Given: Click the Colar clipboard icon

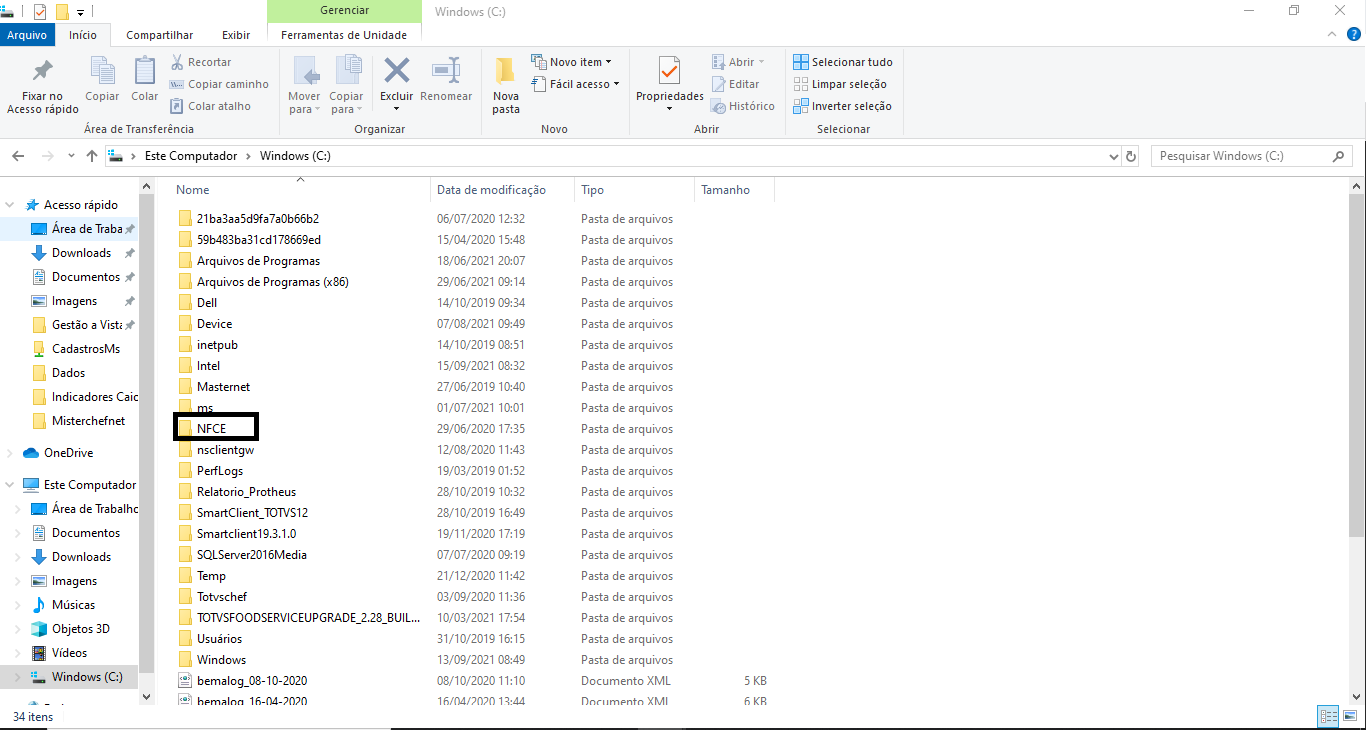Looking at the screenshot, I should [145, 72].
